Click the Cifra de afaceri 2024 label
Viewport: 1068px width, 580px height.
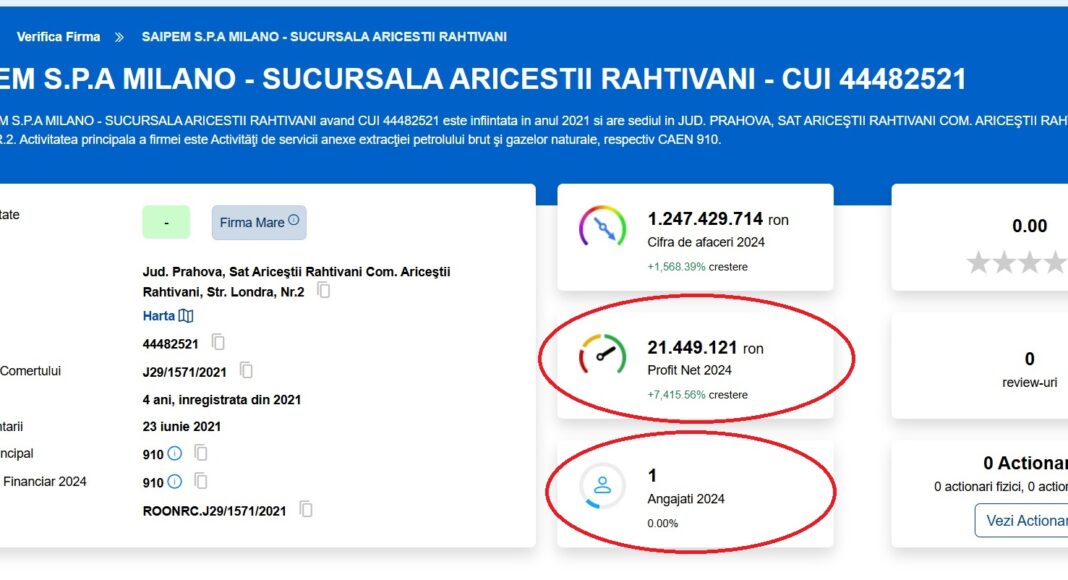tap(706, 242)
